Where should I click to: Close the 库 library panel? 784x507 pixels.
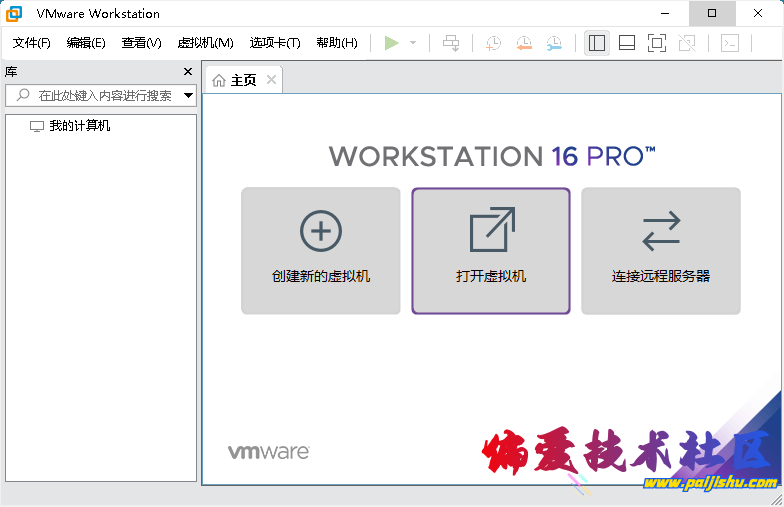click(188, 72)
